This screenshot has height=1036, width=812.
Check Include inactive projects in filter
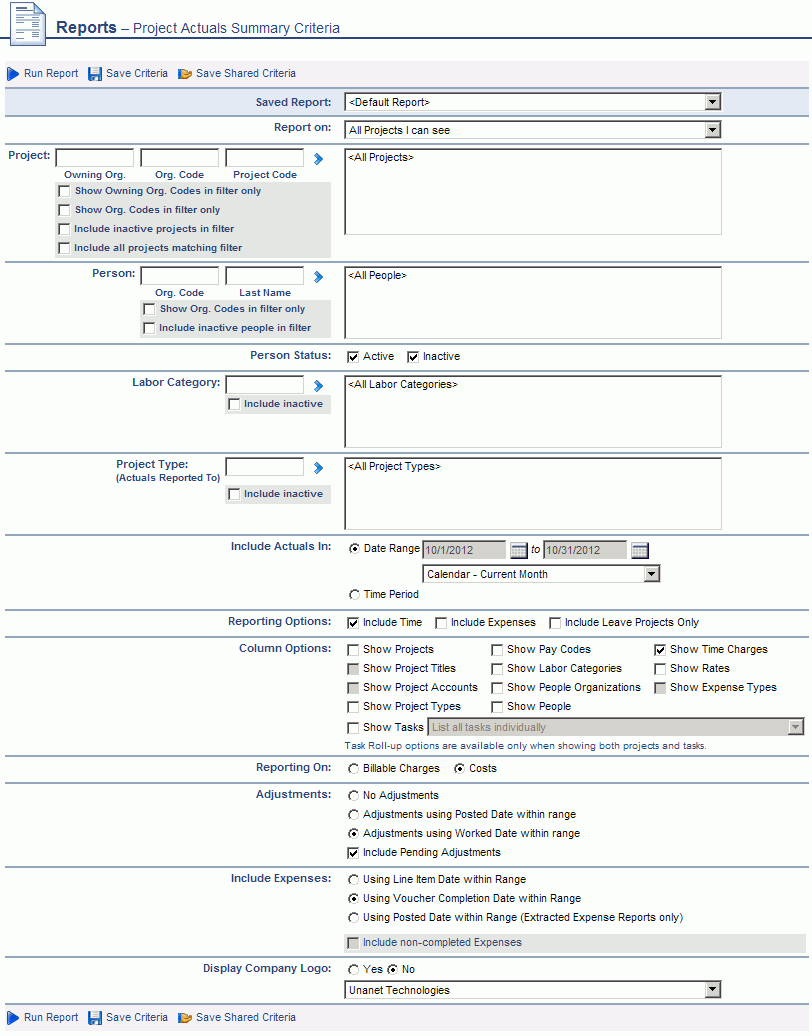[64, 229]
